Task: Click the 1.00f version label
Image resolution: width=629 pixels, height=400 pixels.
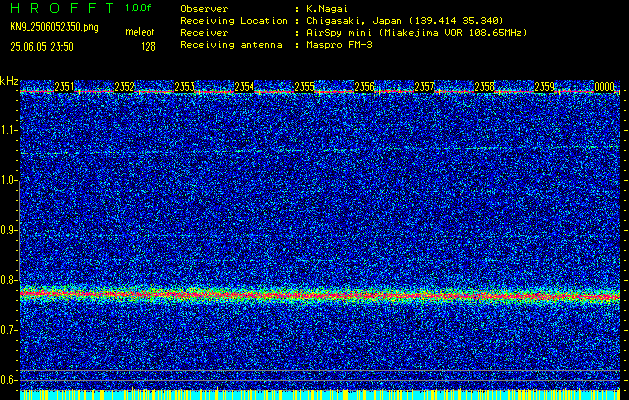Action: point(138,8)
